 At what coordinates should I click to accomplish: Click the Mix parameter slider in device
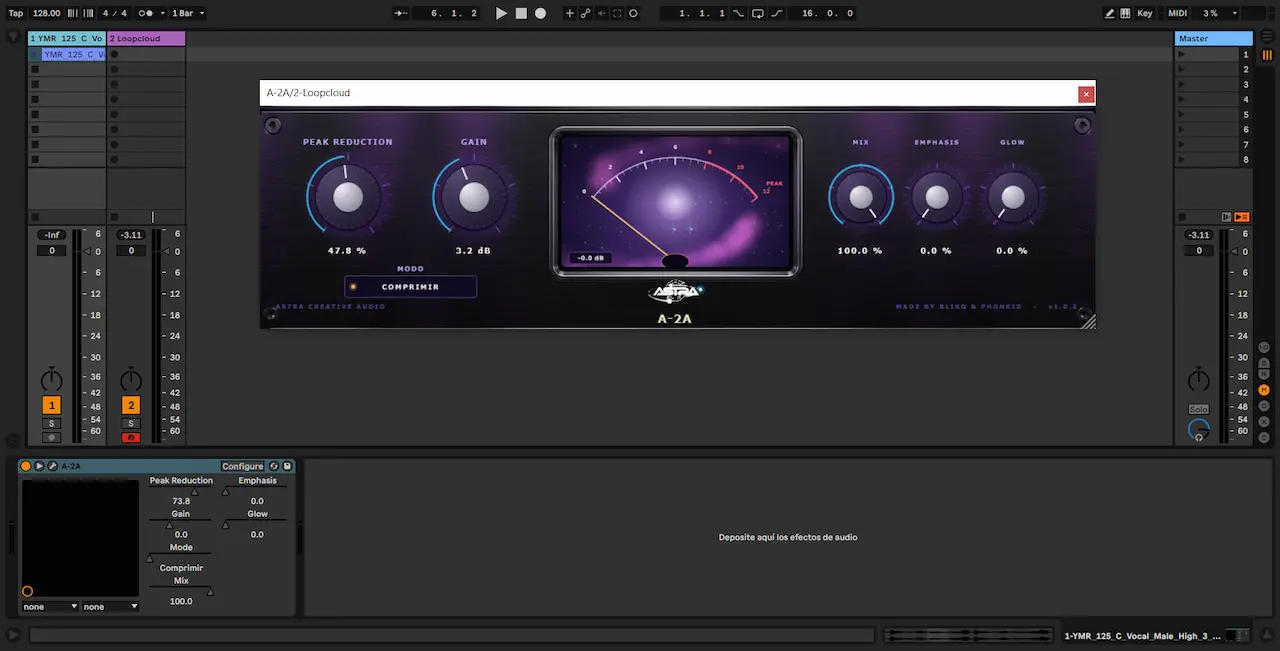click(x=181, y=591)
